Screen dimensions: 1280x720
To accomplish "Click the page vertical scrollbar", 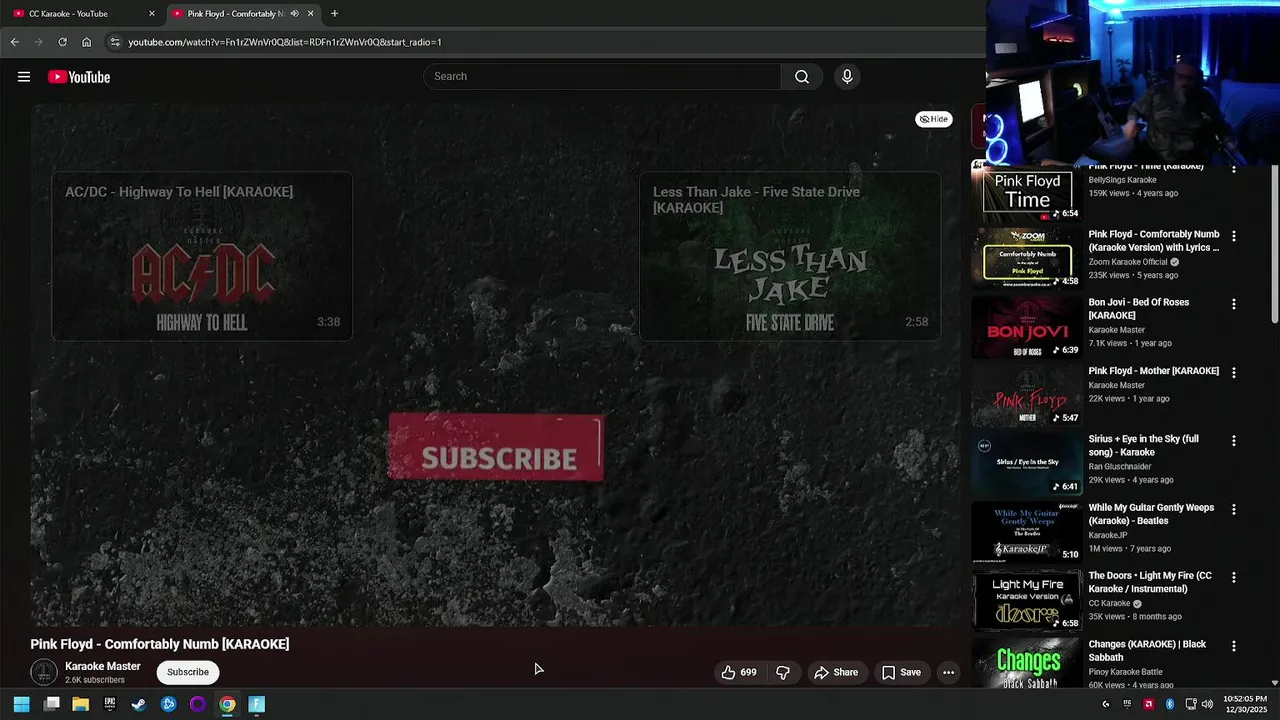I will tap(1274, 245).
